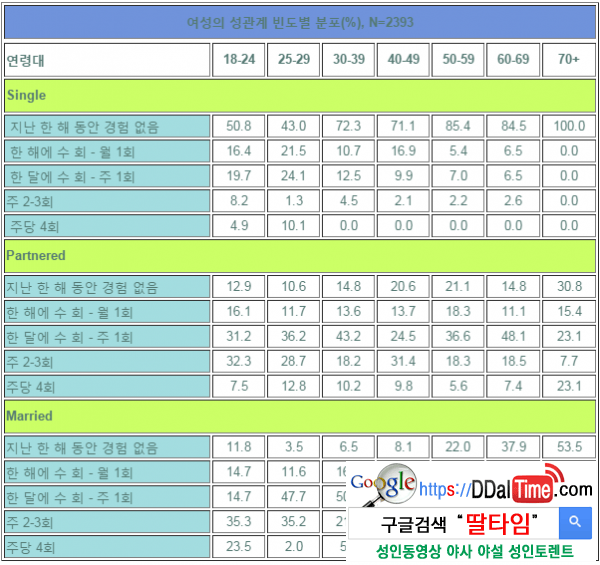Click '주당 4회' row label under Single
The height and width of the screenshot is (565, 600).
point(107,226)
